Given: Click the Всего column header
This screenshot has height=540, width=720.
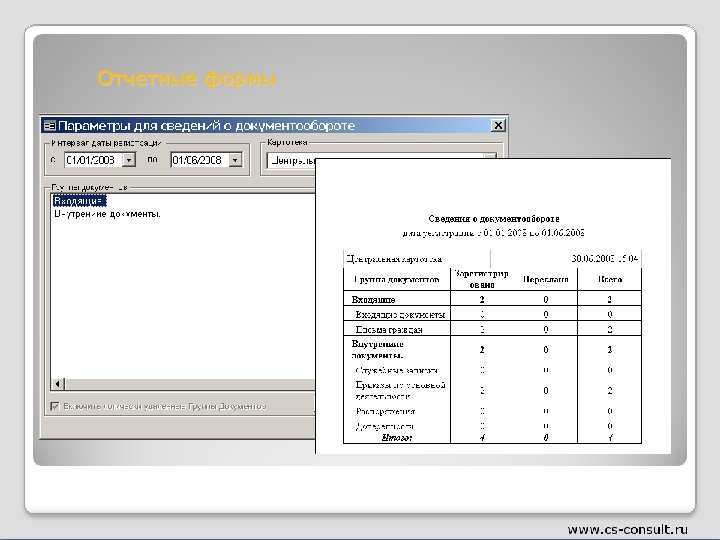Looking at the screenshot, I should coord(610,279).
